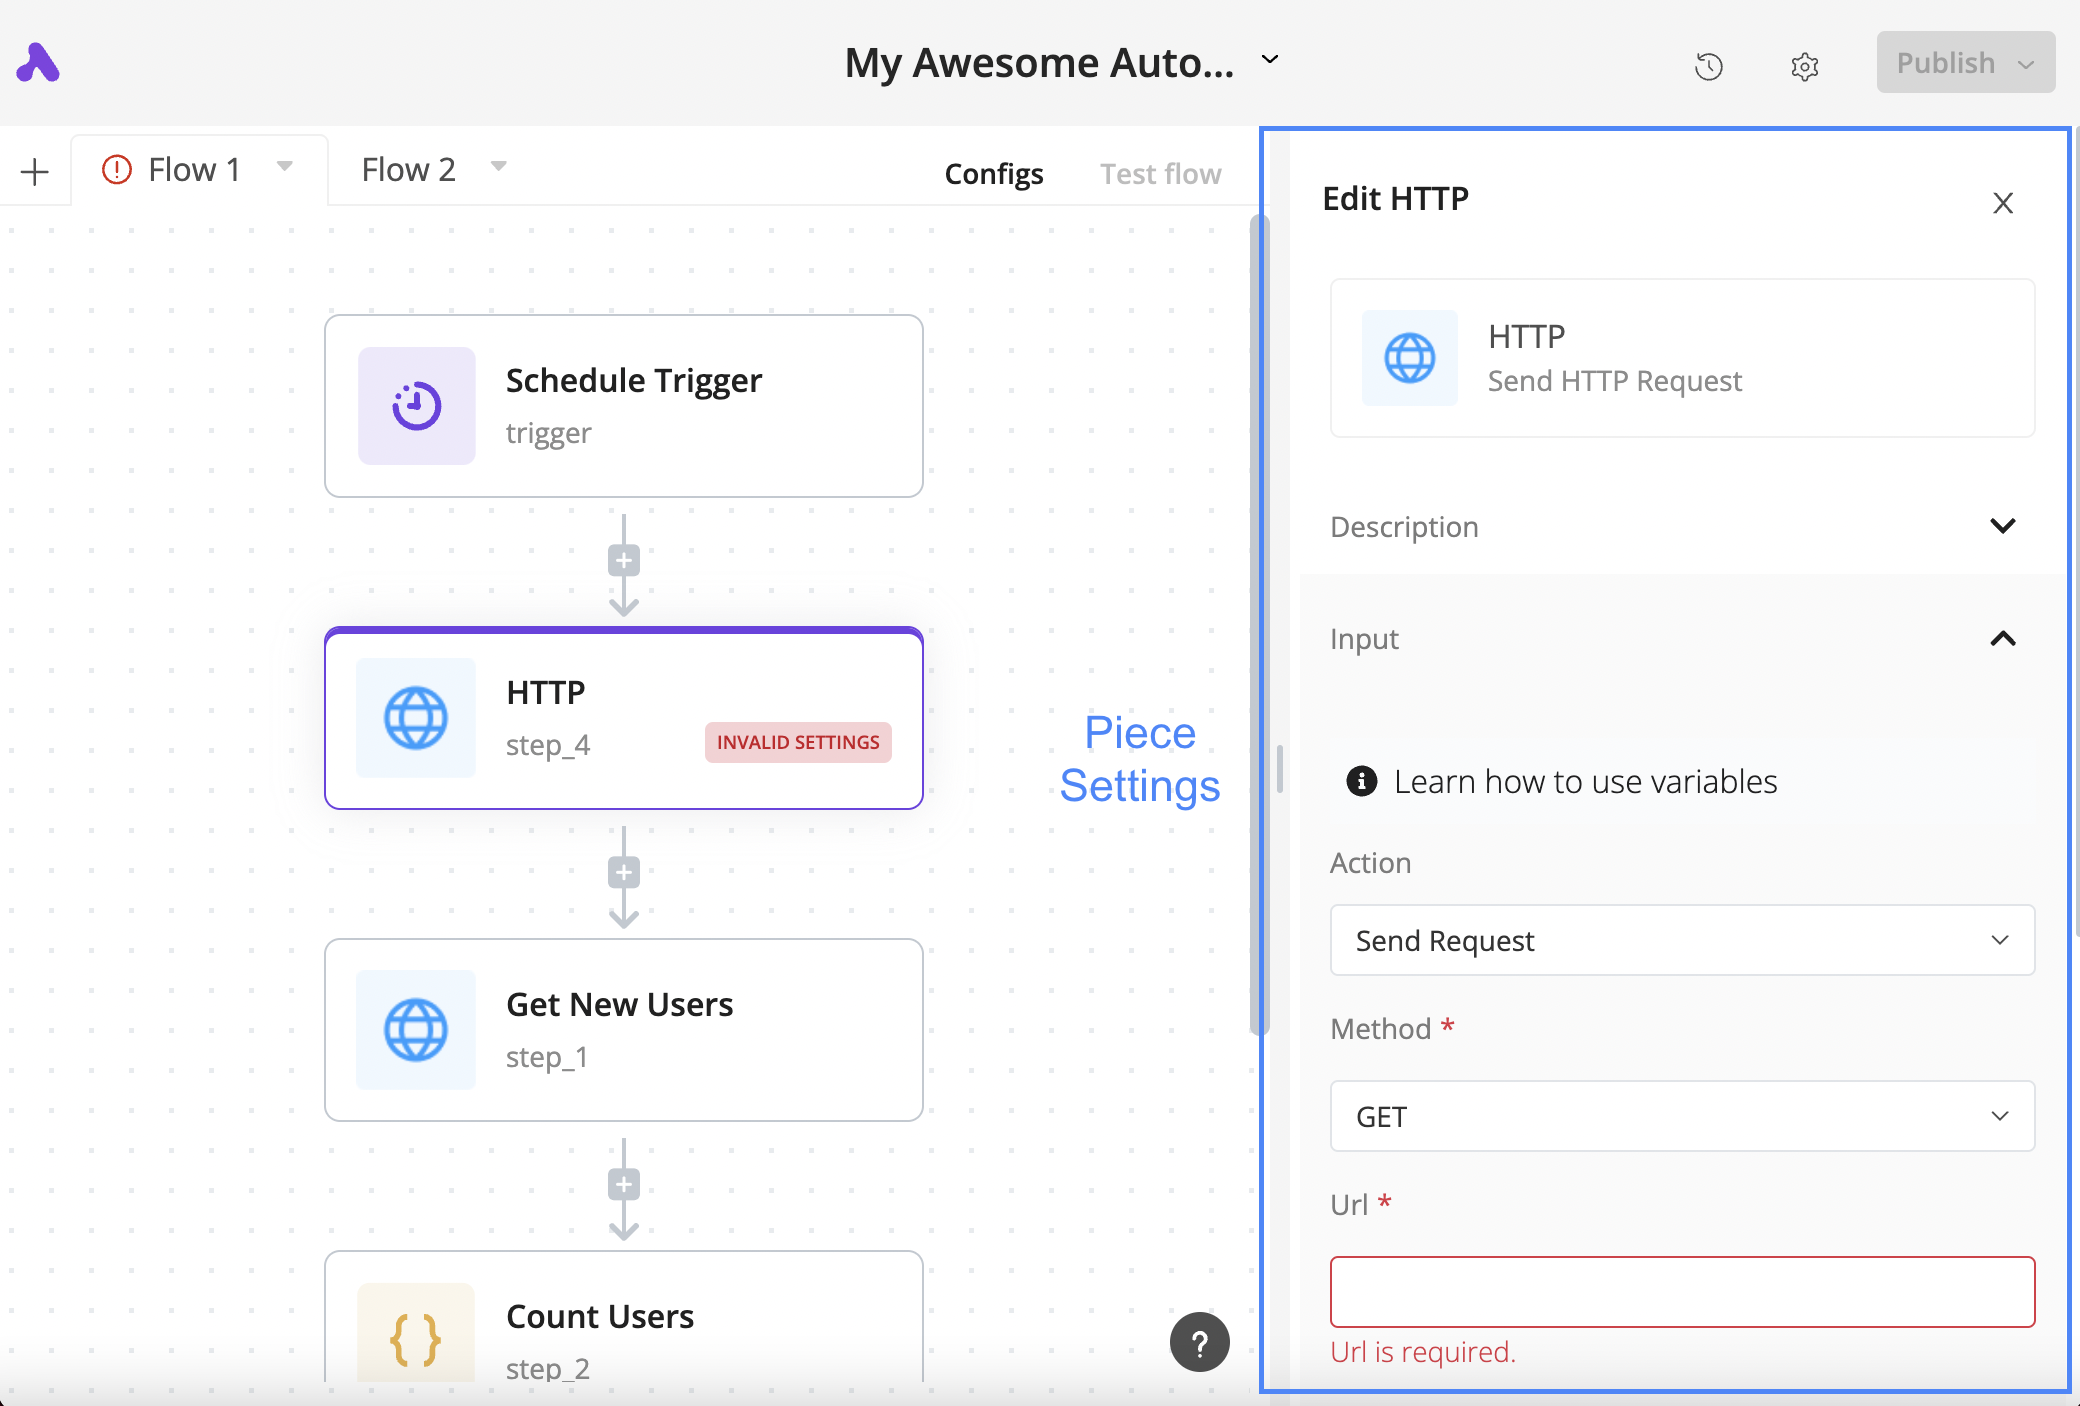This screenshot has width=2080, height=1406.
Task: Open version history clock icon
Action: point(1709,66)
